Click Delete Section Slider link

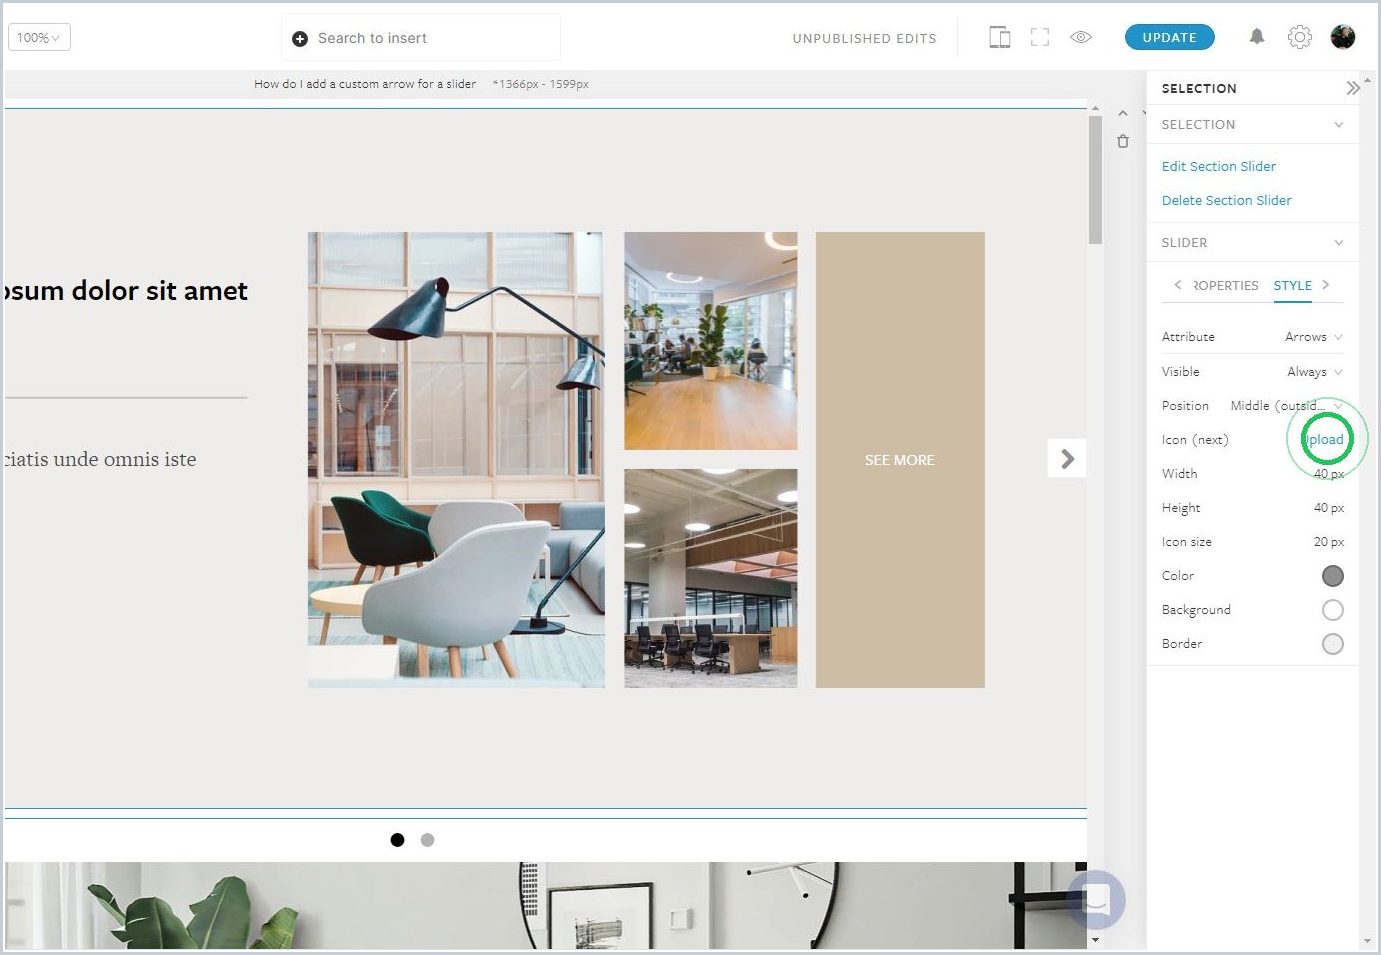1226,200
